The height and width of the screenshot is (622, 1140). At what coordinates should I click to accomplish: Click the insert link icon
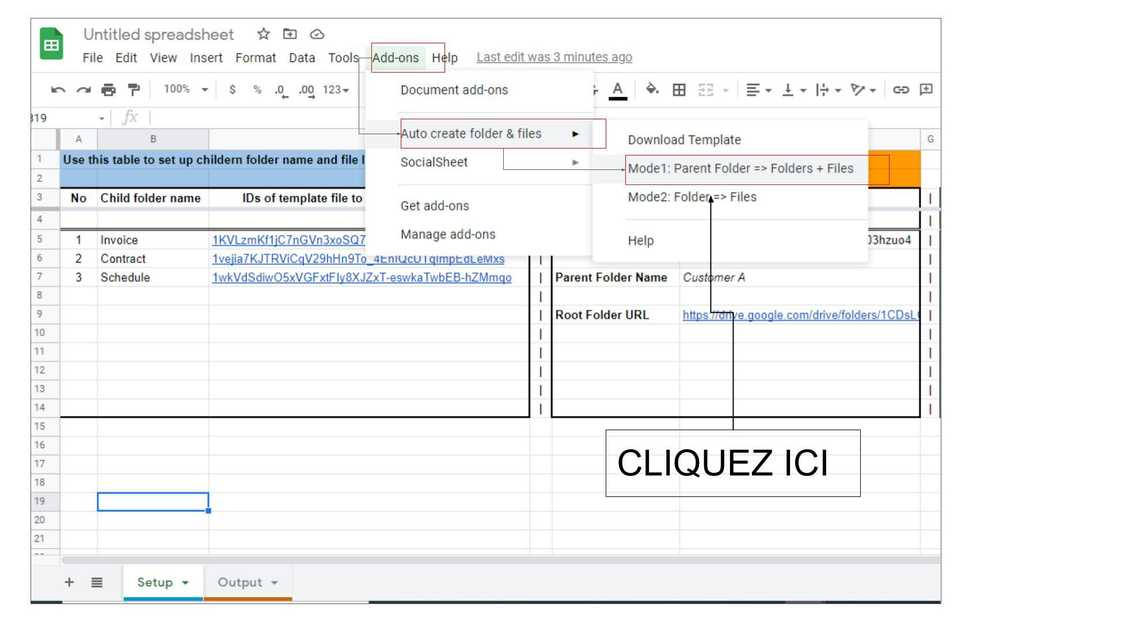click(901, 90)
